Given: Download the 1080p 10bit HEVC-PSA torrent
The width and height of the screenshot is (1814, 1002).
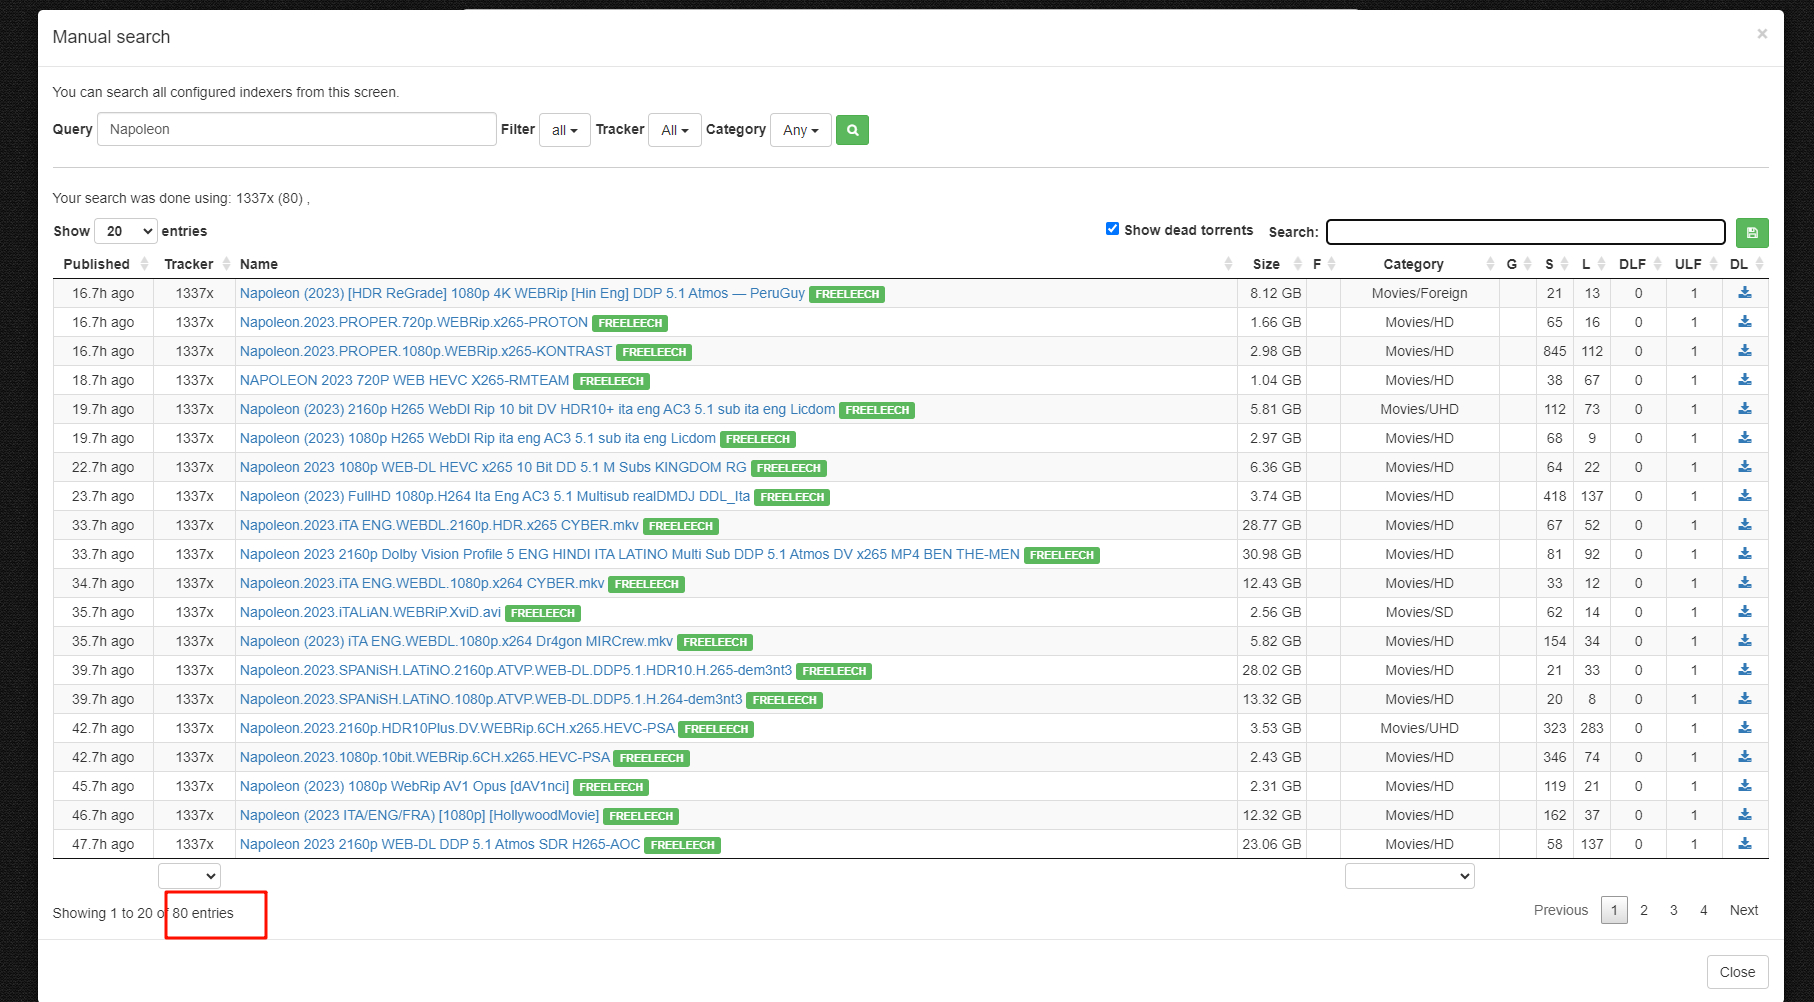Looking at the screenshot, I should click(1745, 757).
